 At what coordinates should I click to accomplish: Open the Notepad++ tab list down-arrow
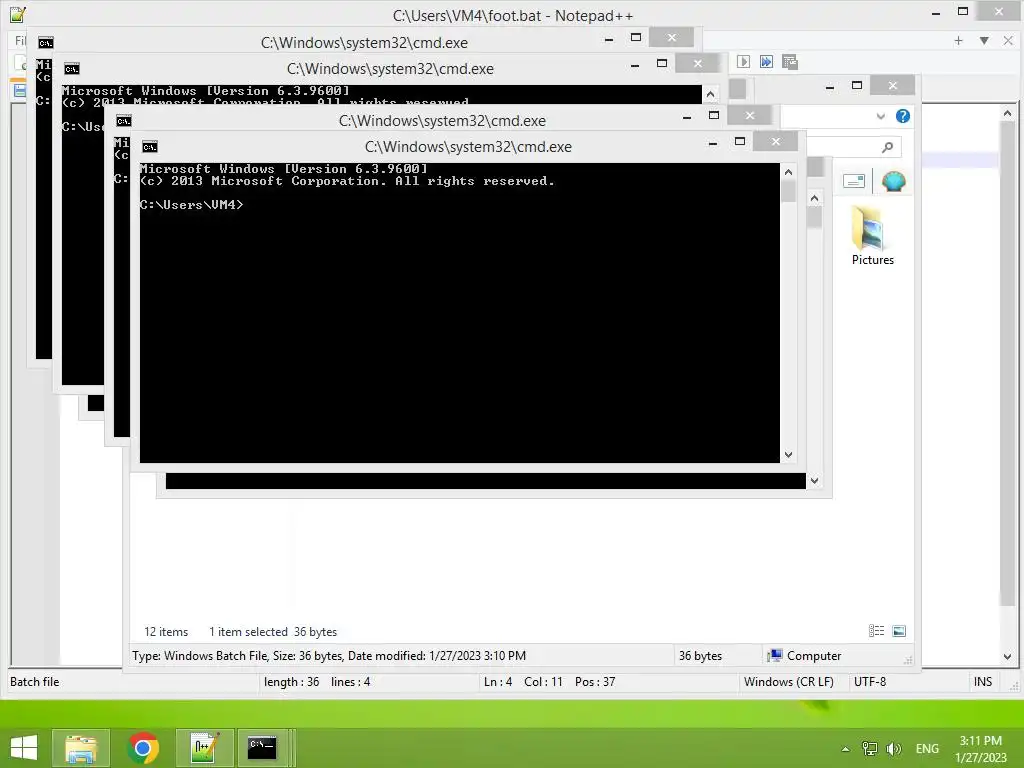click(984, 40)
